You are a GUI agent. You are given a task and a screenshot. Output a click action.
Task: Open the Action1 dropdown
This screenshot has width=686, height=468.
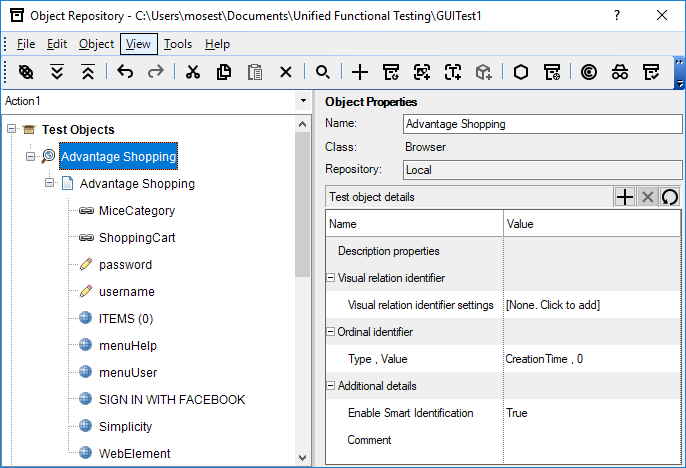(x=303, y=101)
